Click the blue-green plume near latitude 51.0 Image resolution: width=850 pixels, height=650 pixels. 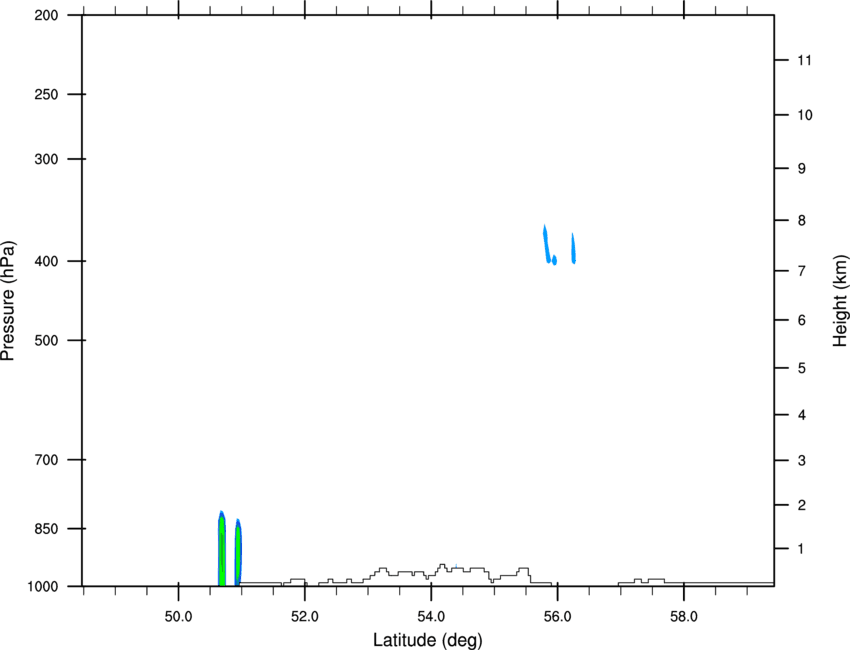tap(238, 553)
